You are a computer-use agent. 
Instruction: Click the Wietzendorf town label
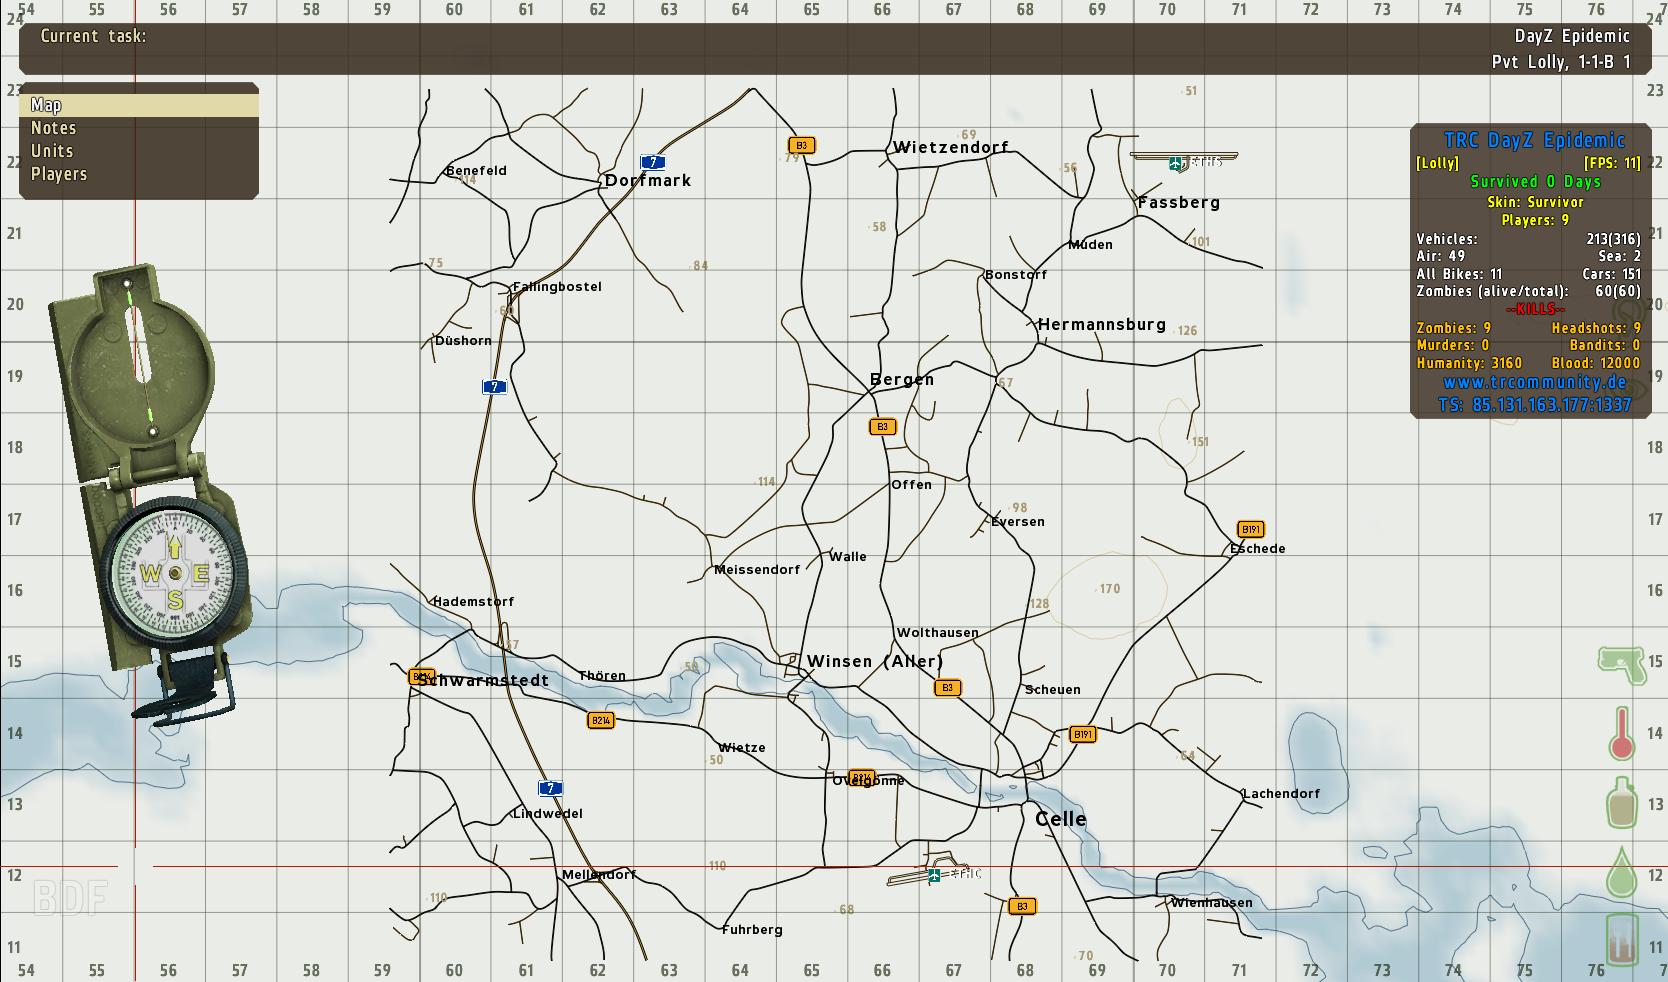951,148
